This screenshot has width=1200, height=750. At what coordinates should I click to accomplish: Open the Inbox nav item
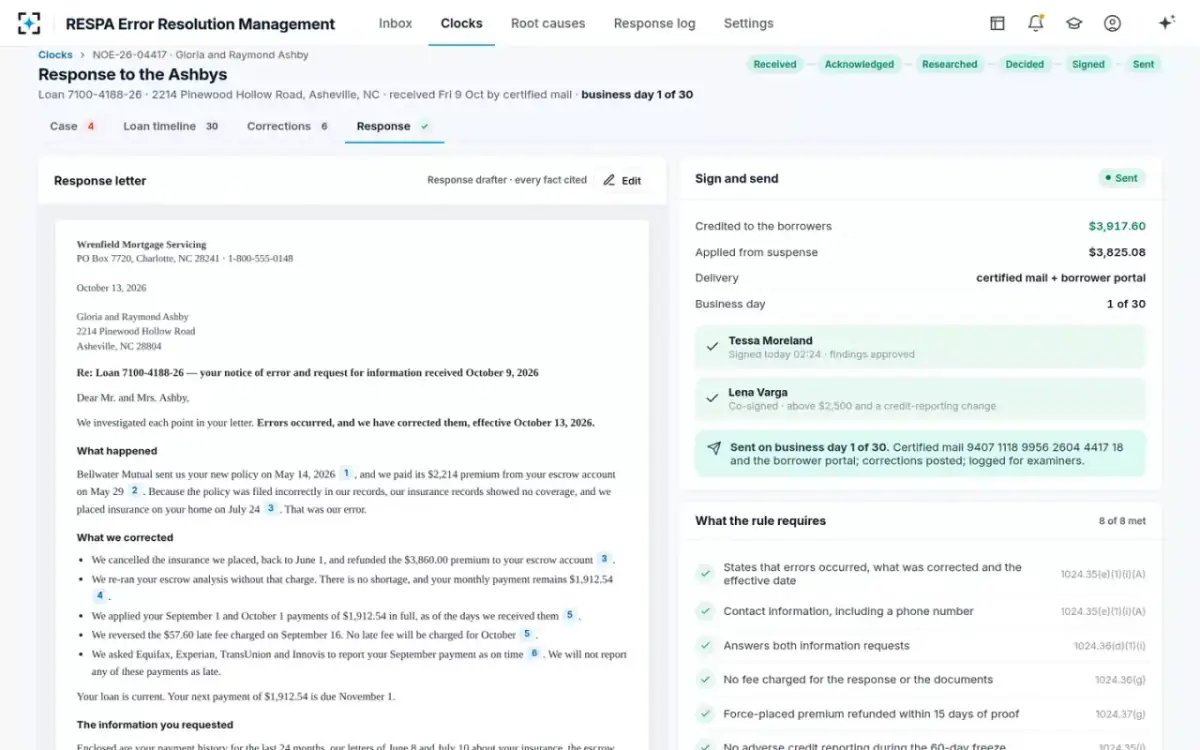[x=395, y=23]
